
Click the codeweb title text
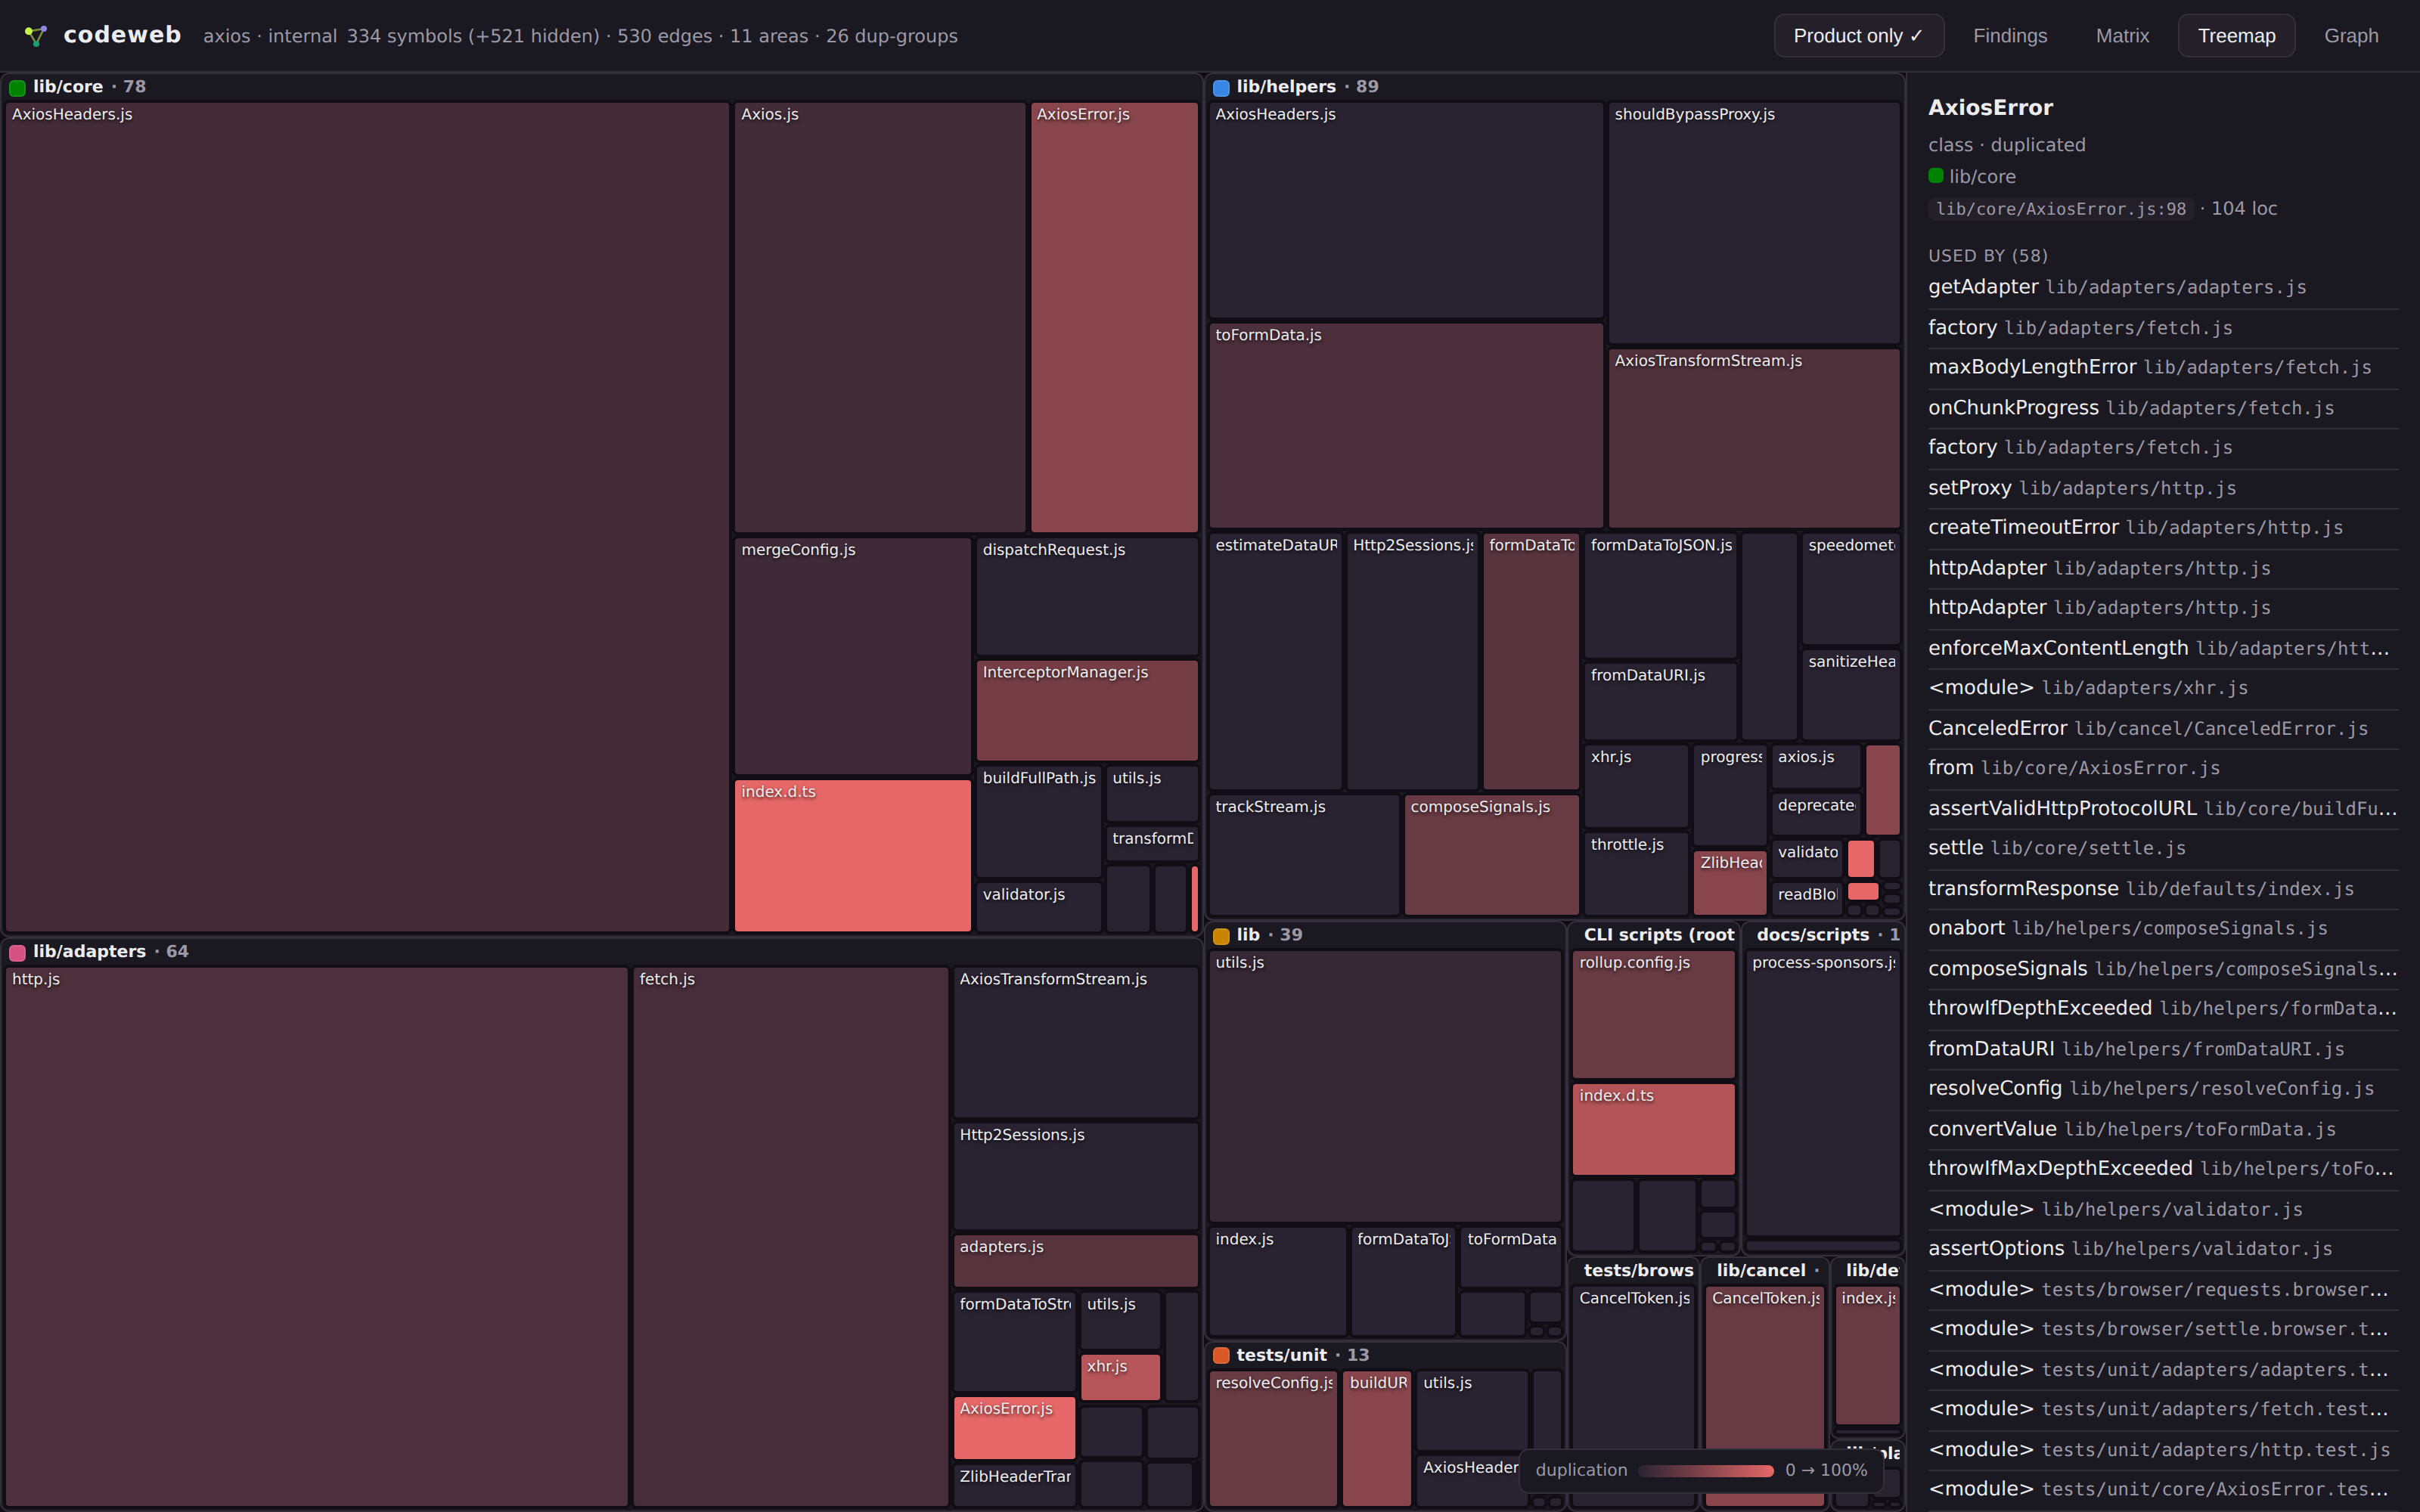tap(122, 35)
